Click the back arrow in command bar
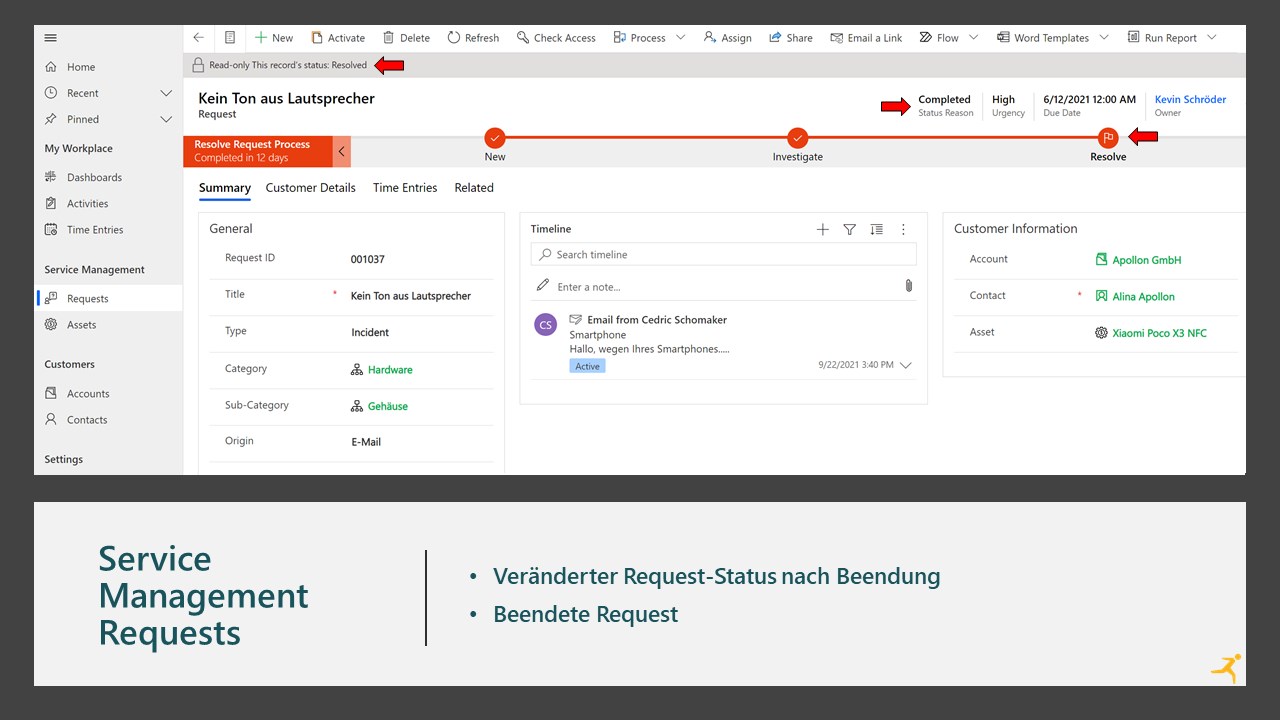The width and height of the screenshot is (1280, 720). click(x=199, y=38)
